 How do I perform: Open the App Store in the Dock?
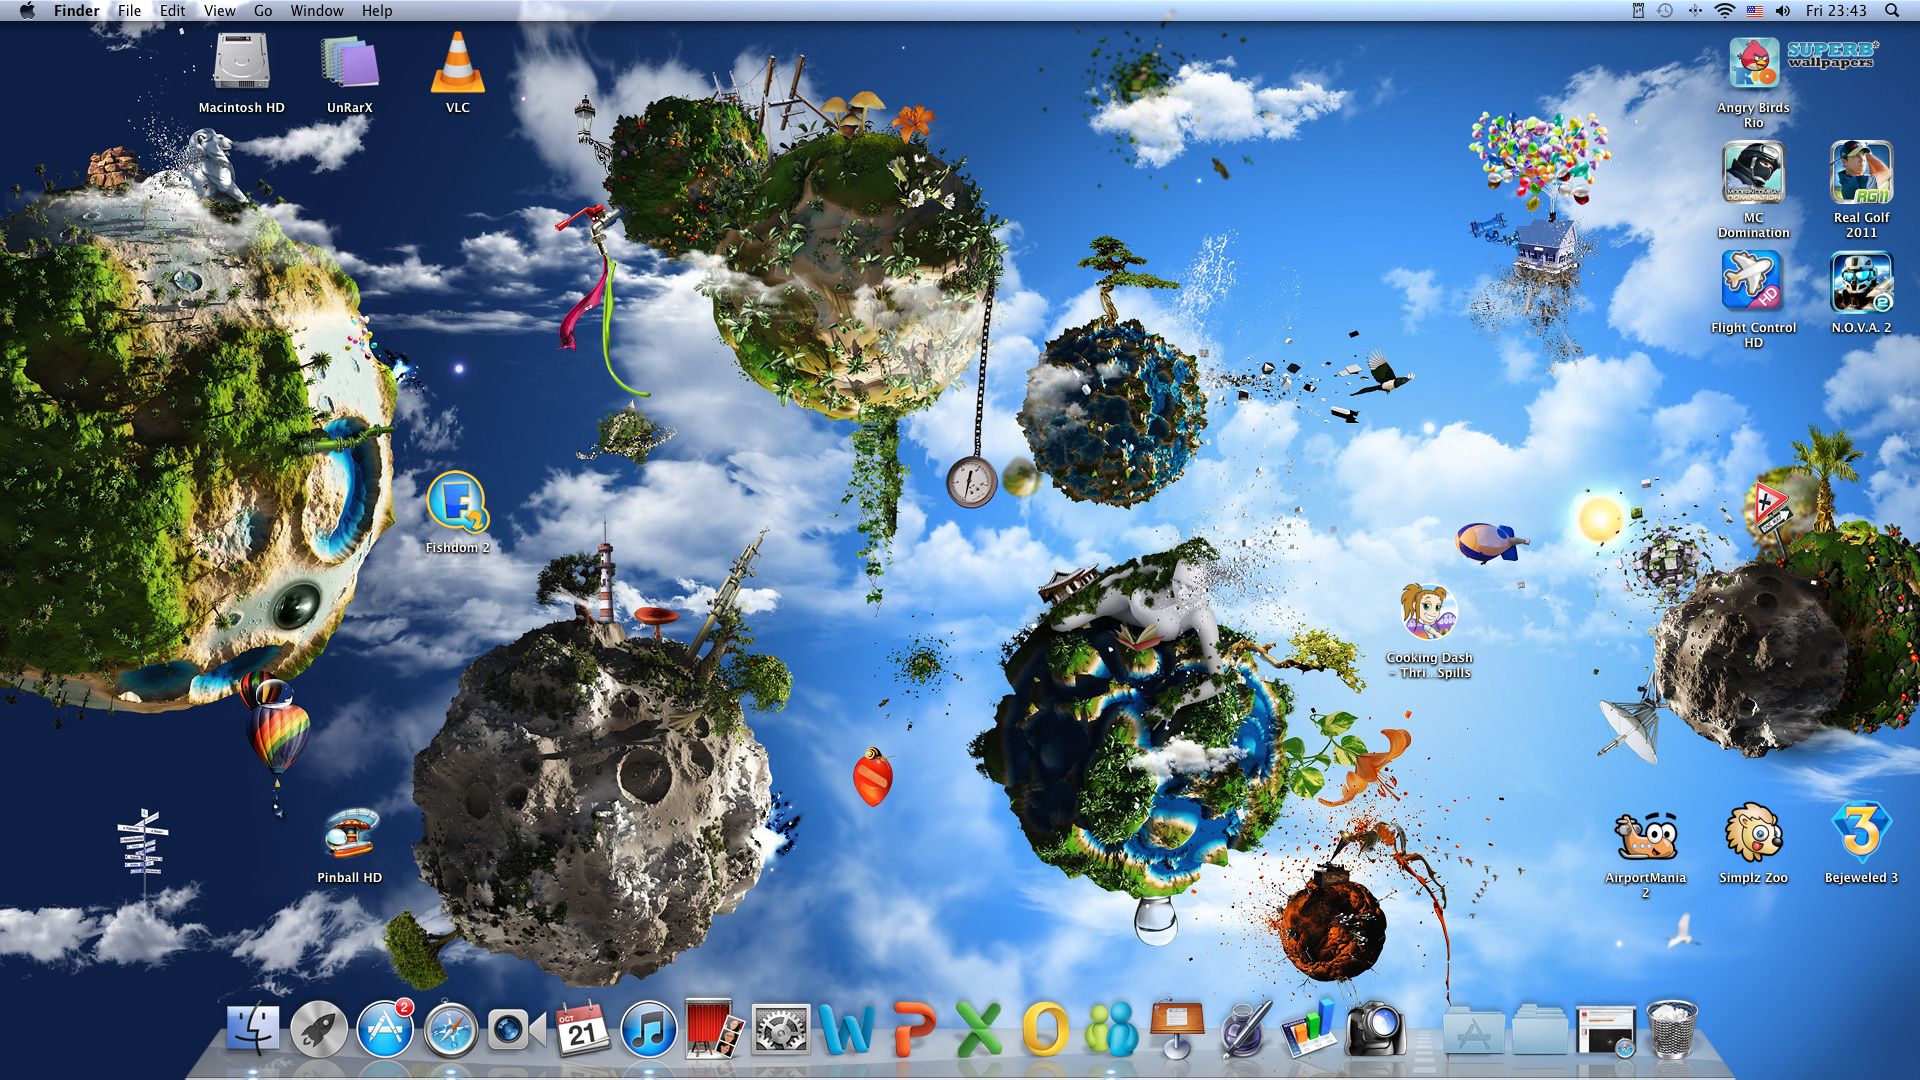click(x=385, y=1030)
